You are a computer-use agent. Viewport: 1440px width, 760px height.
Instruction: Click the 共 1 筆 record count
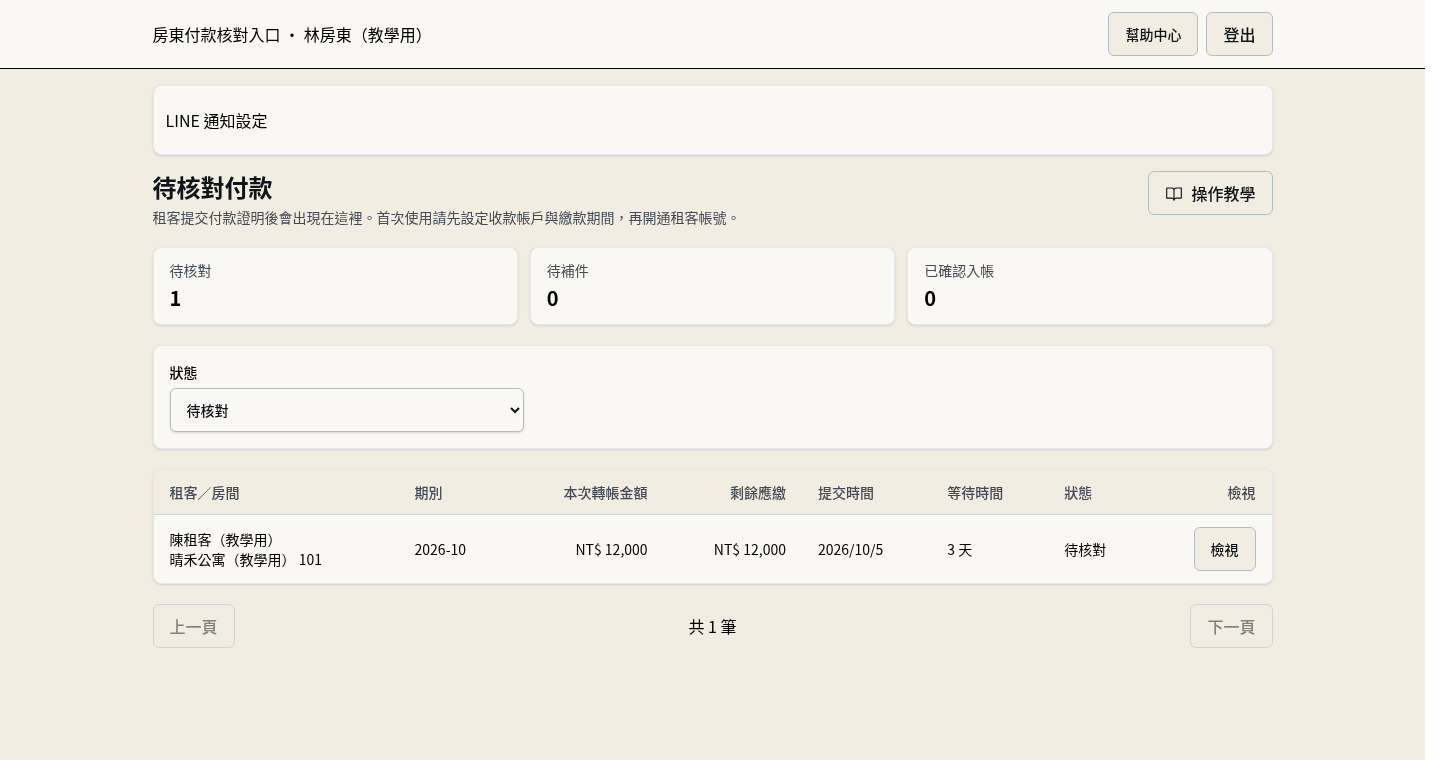click(713, 627)
